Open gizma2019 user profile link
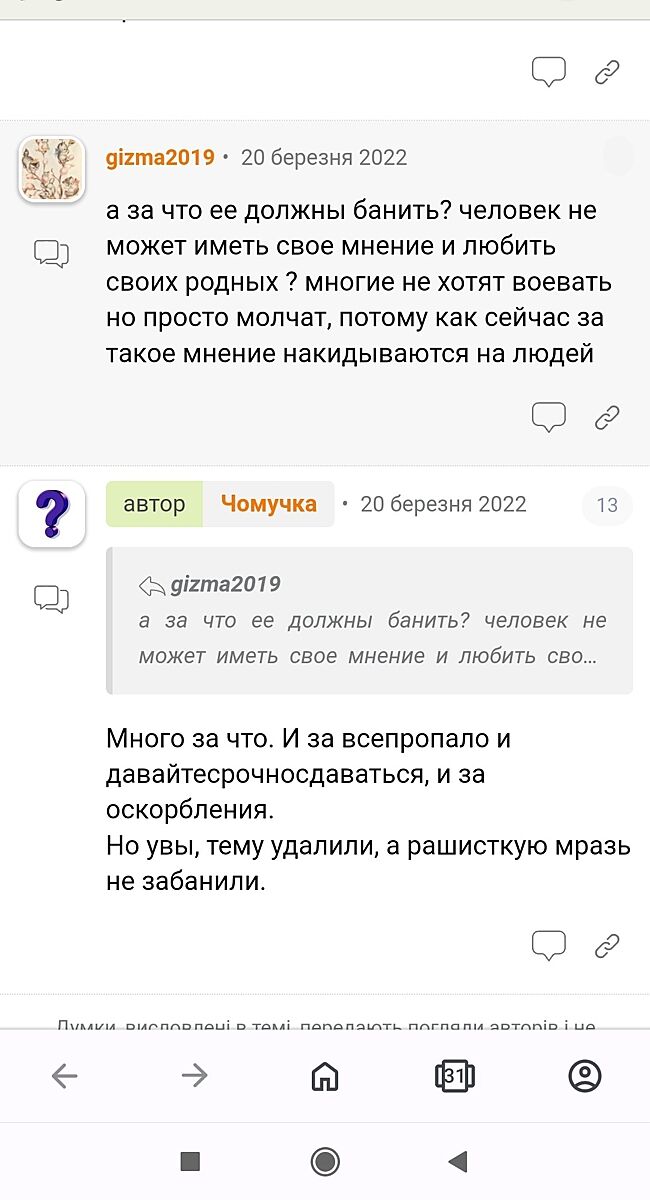Viewport: 650px width, 1200px height. (x=160, y=158)
